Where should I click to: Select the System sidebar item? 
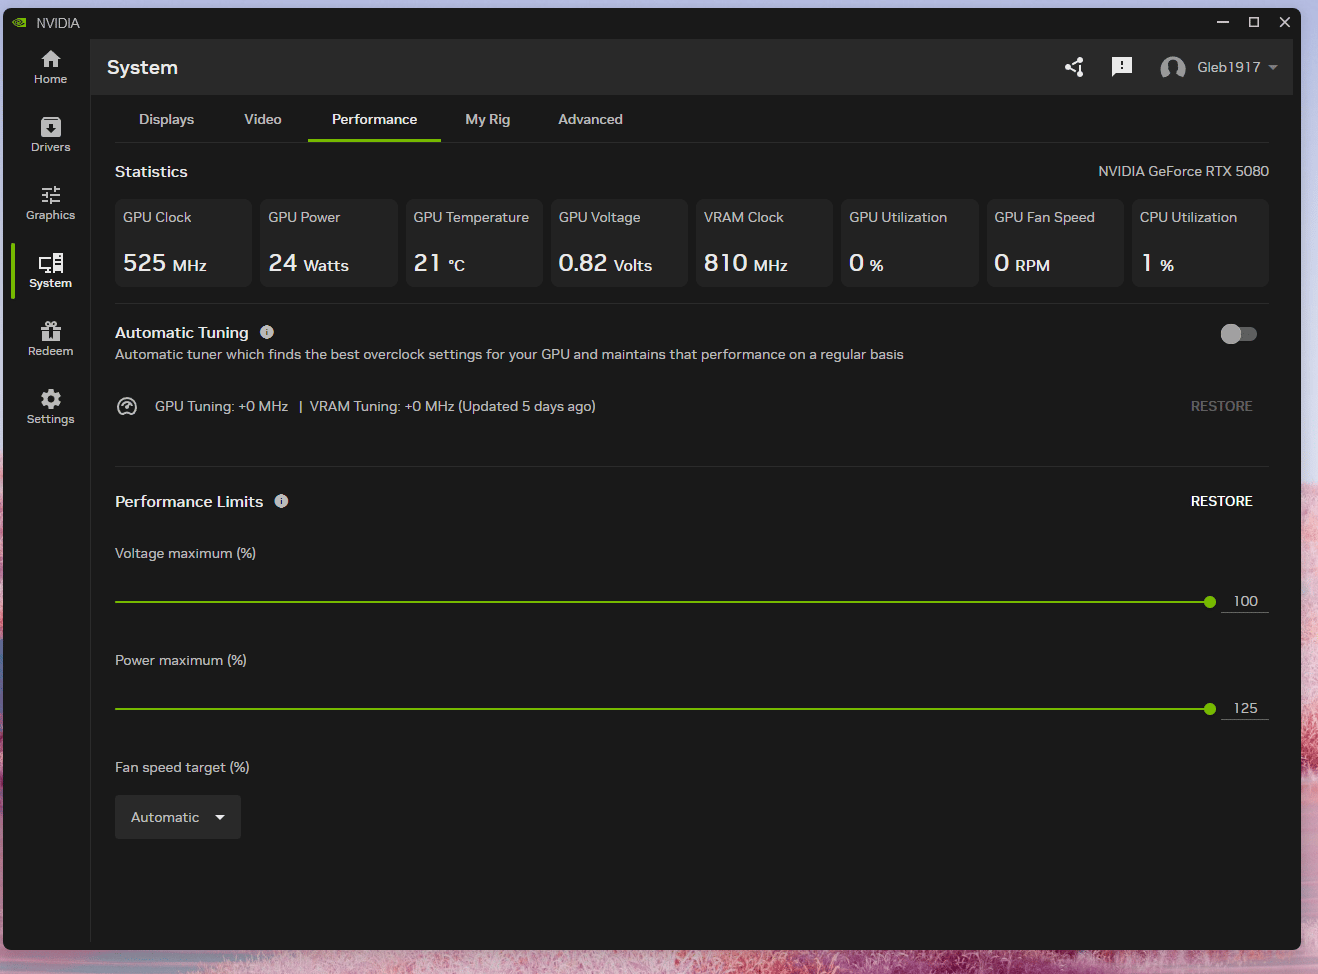tap(50, 271)
